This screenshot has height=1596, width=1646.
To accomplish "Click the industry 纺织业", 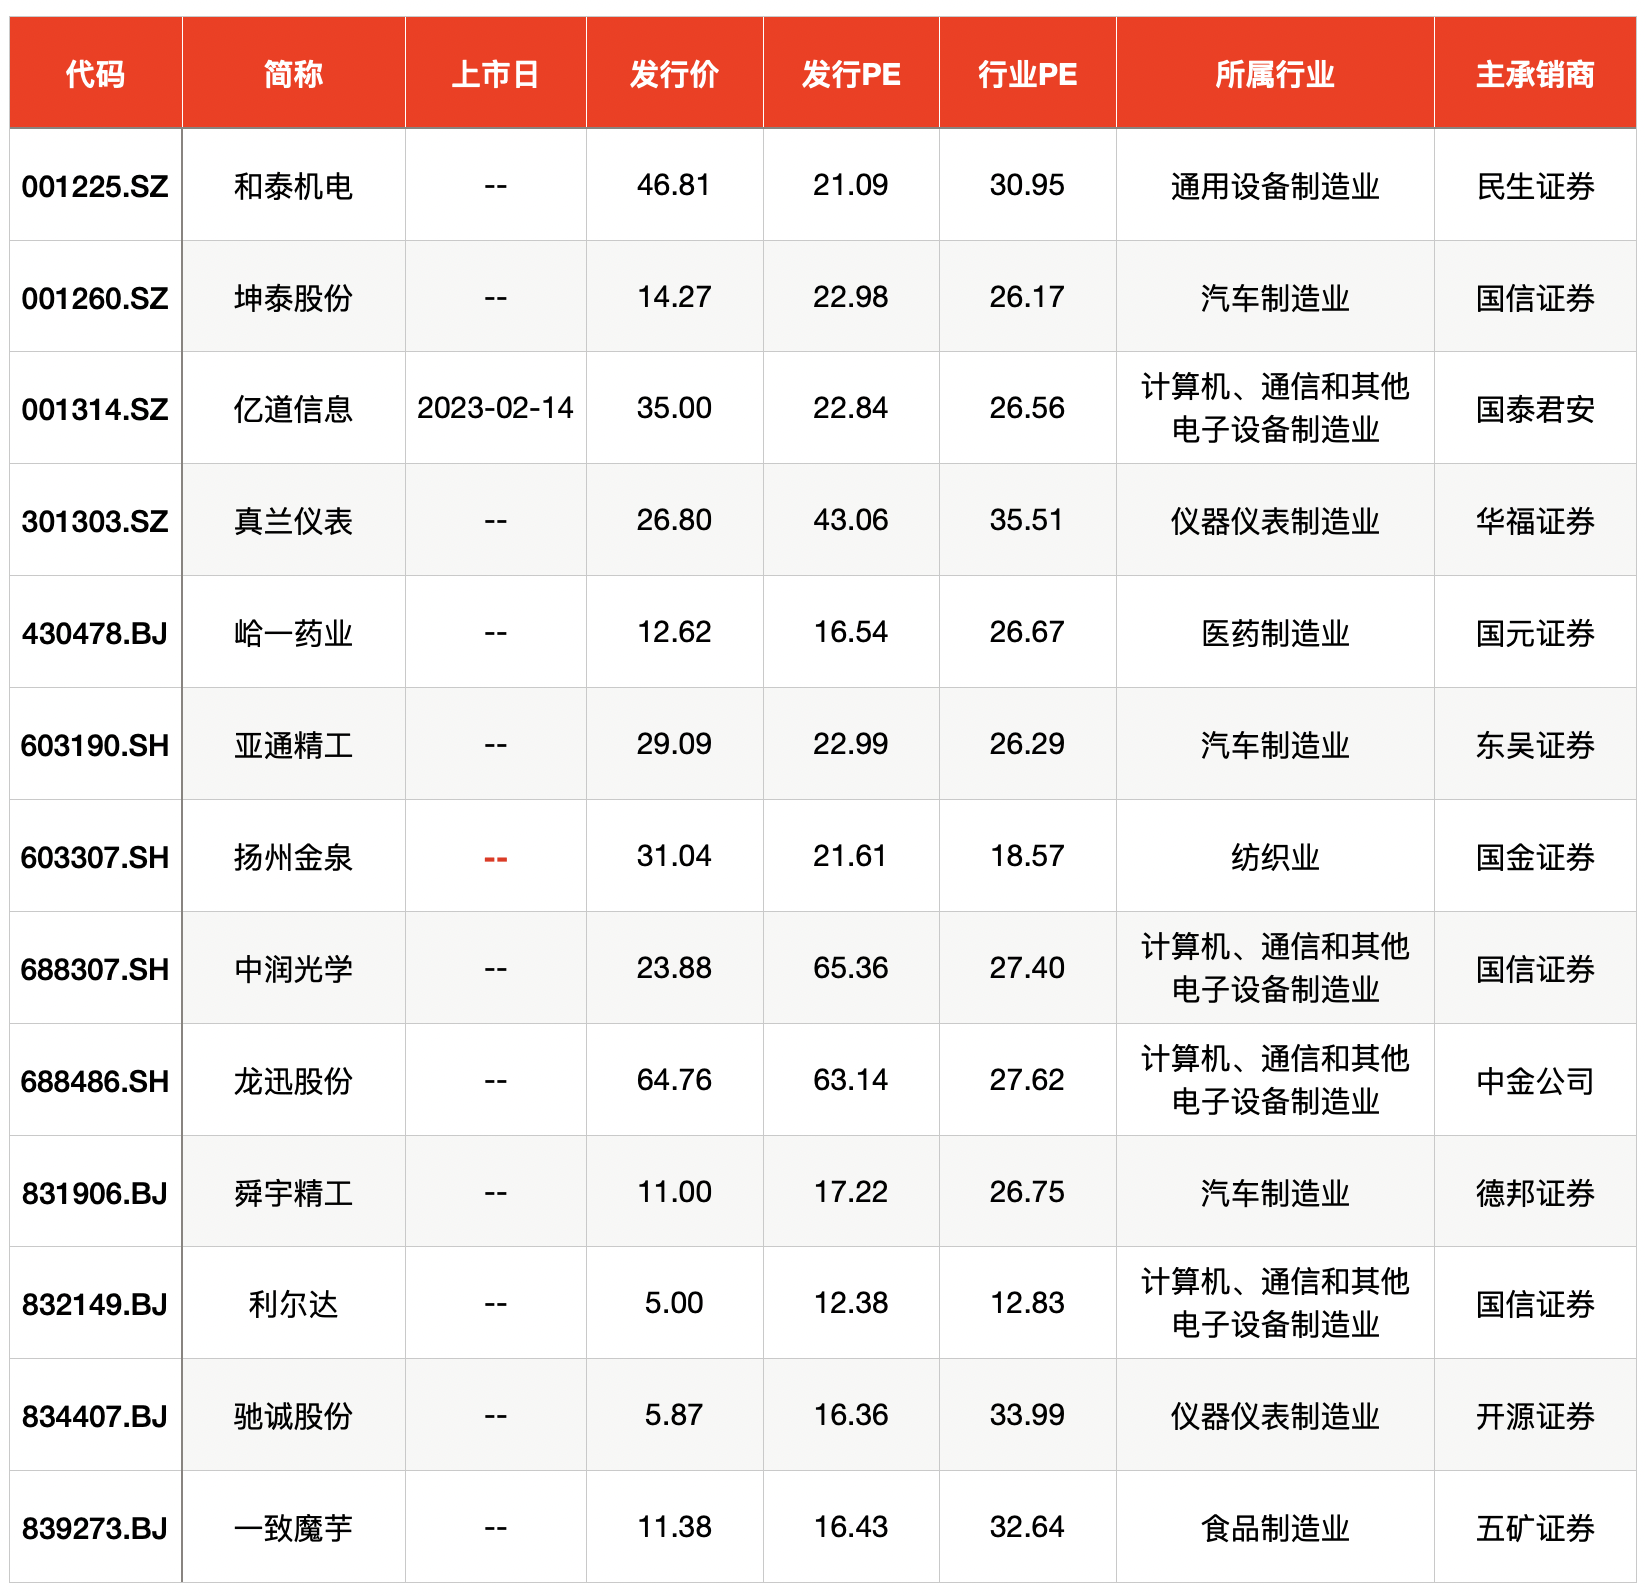I will coord(1275,857).
